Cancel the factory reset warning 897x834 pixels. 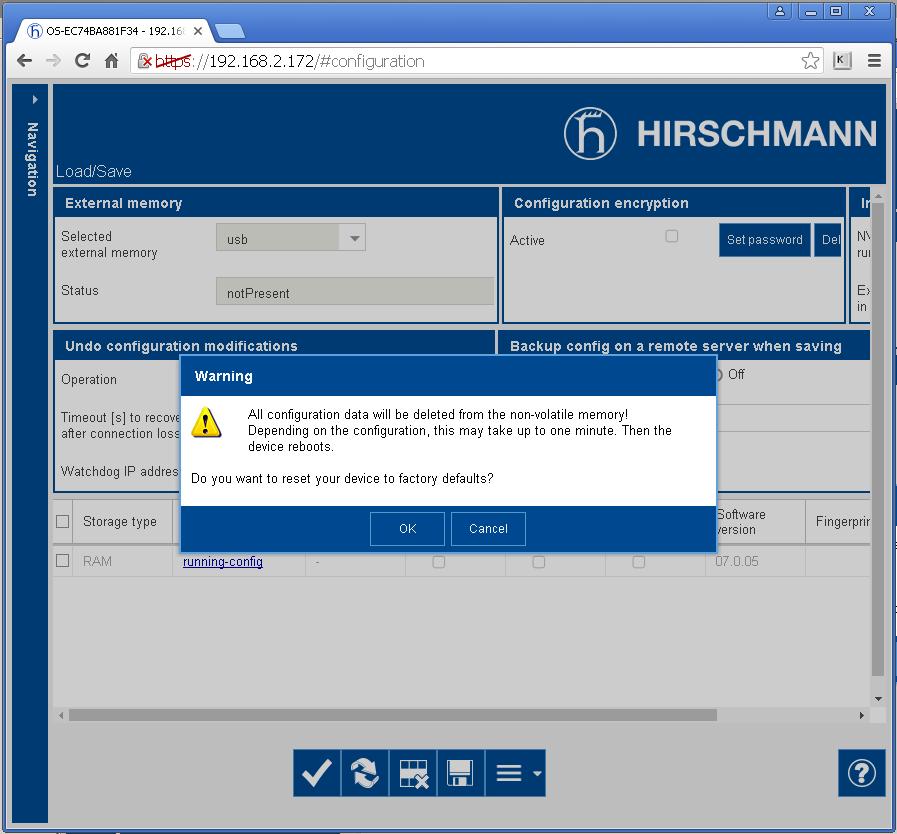488,529
